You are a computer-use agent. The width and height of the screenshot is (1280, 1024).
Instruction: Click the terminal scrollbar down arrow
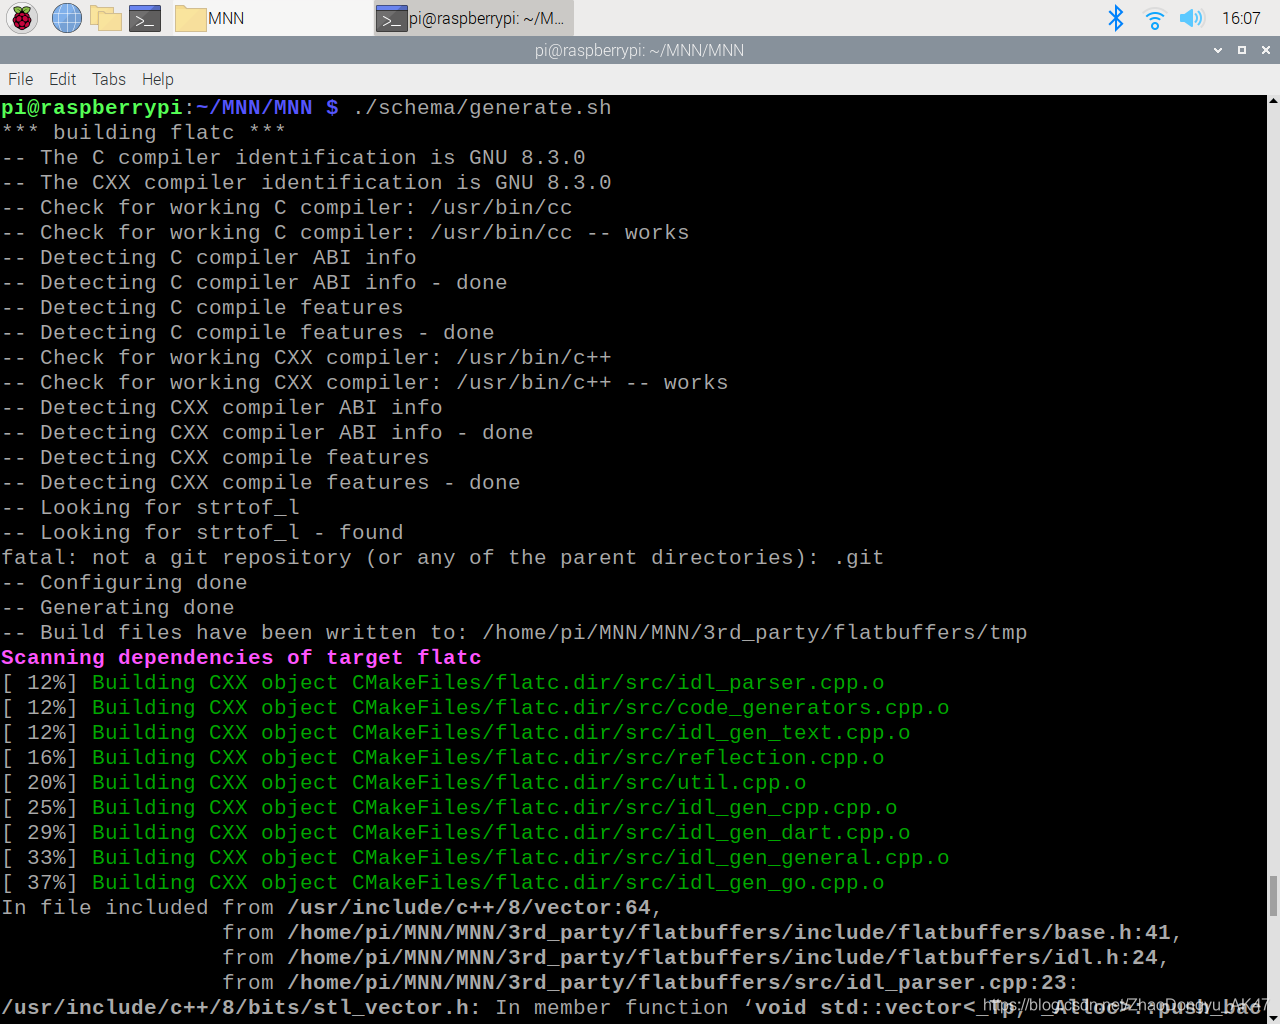tap(1273, 1017)
